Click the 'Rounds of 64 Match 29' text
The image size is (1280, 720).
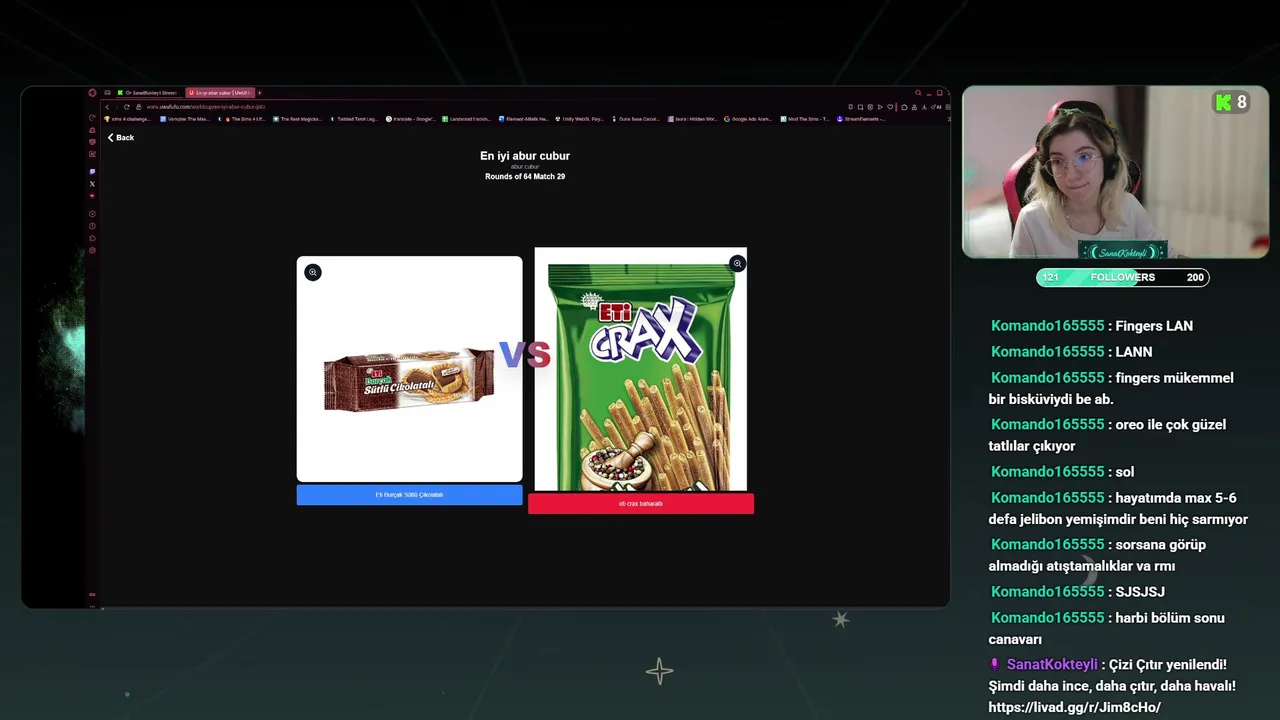tap(525, 177)
